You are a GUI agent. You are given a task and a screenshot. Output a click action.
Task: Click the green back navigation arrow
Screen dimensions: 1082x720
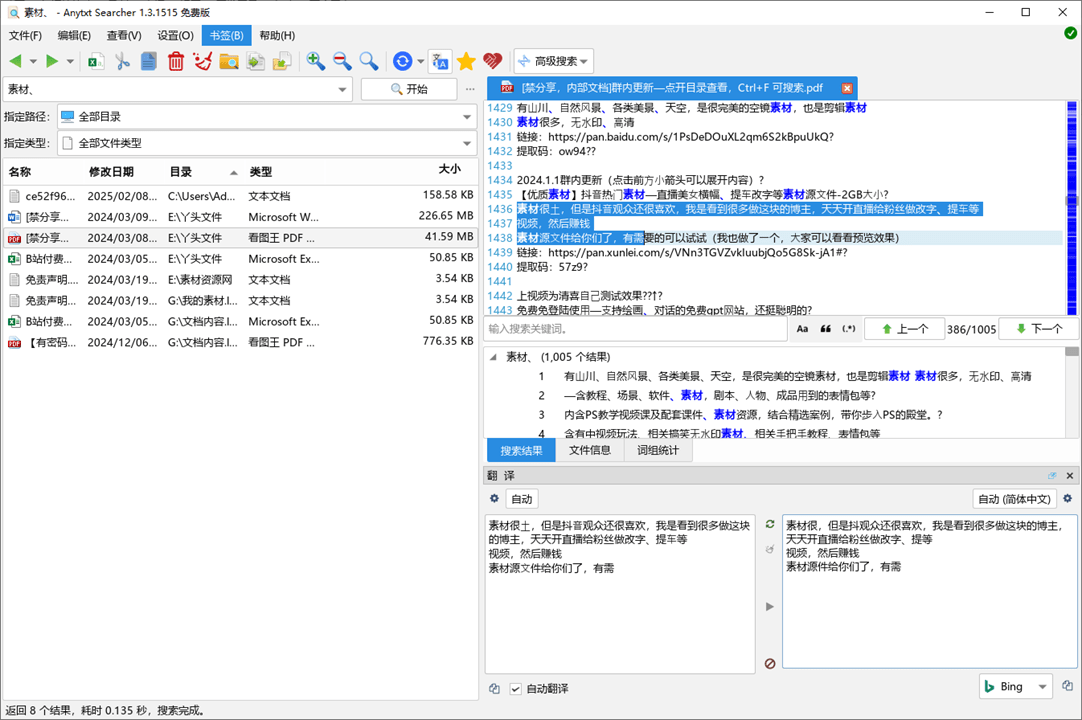click(14, 61)
